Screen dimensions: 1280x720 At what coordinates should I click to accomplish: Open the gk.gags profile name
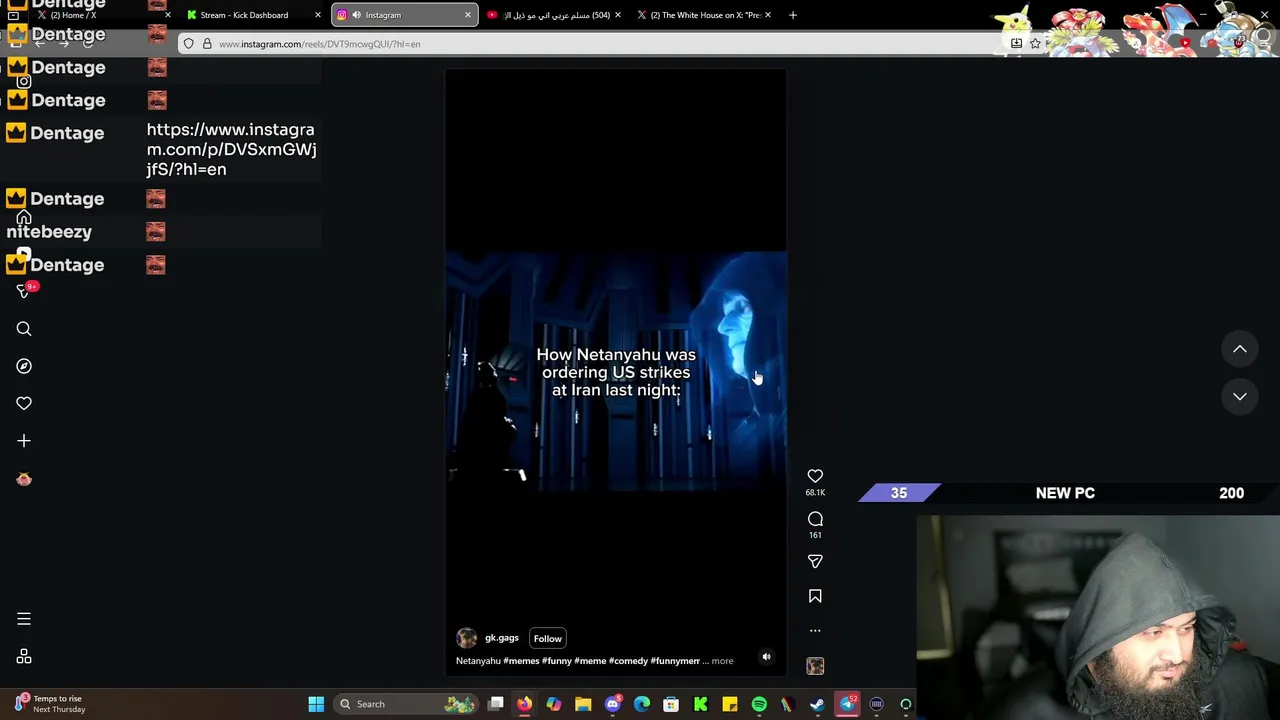[502, 638]
